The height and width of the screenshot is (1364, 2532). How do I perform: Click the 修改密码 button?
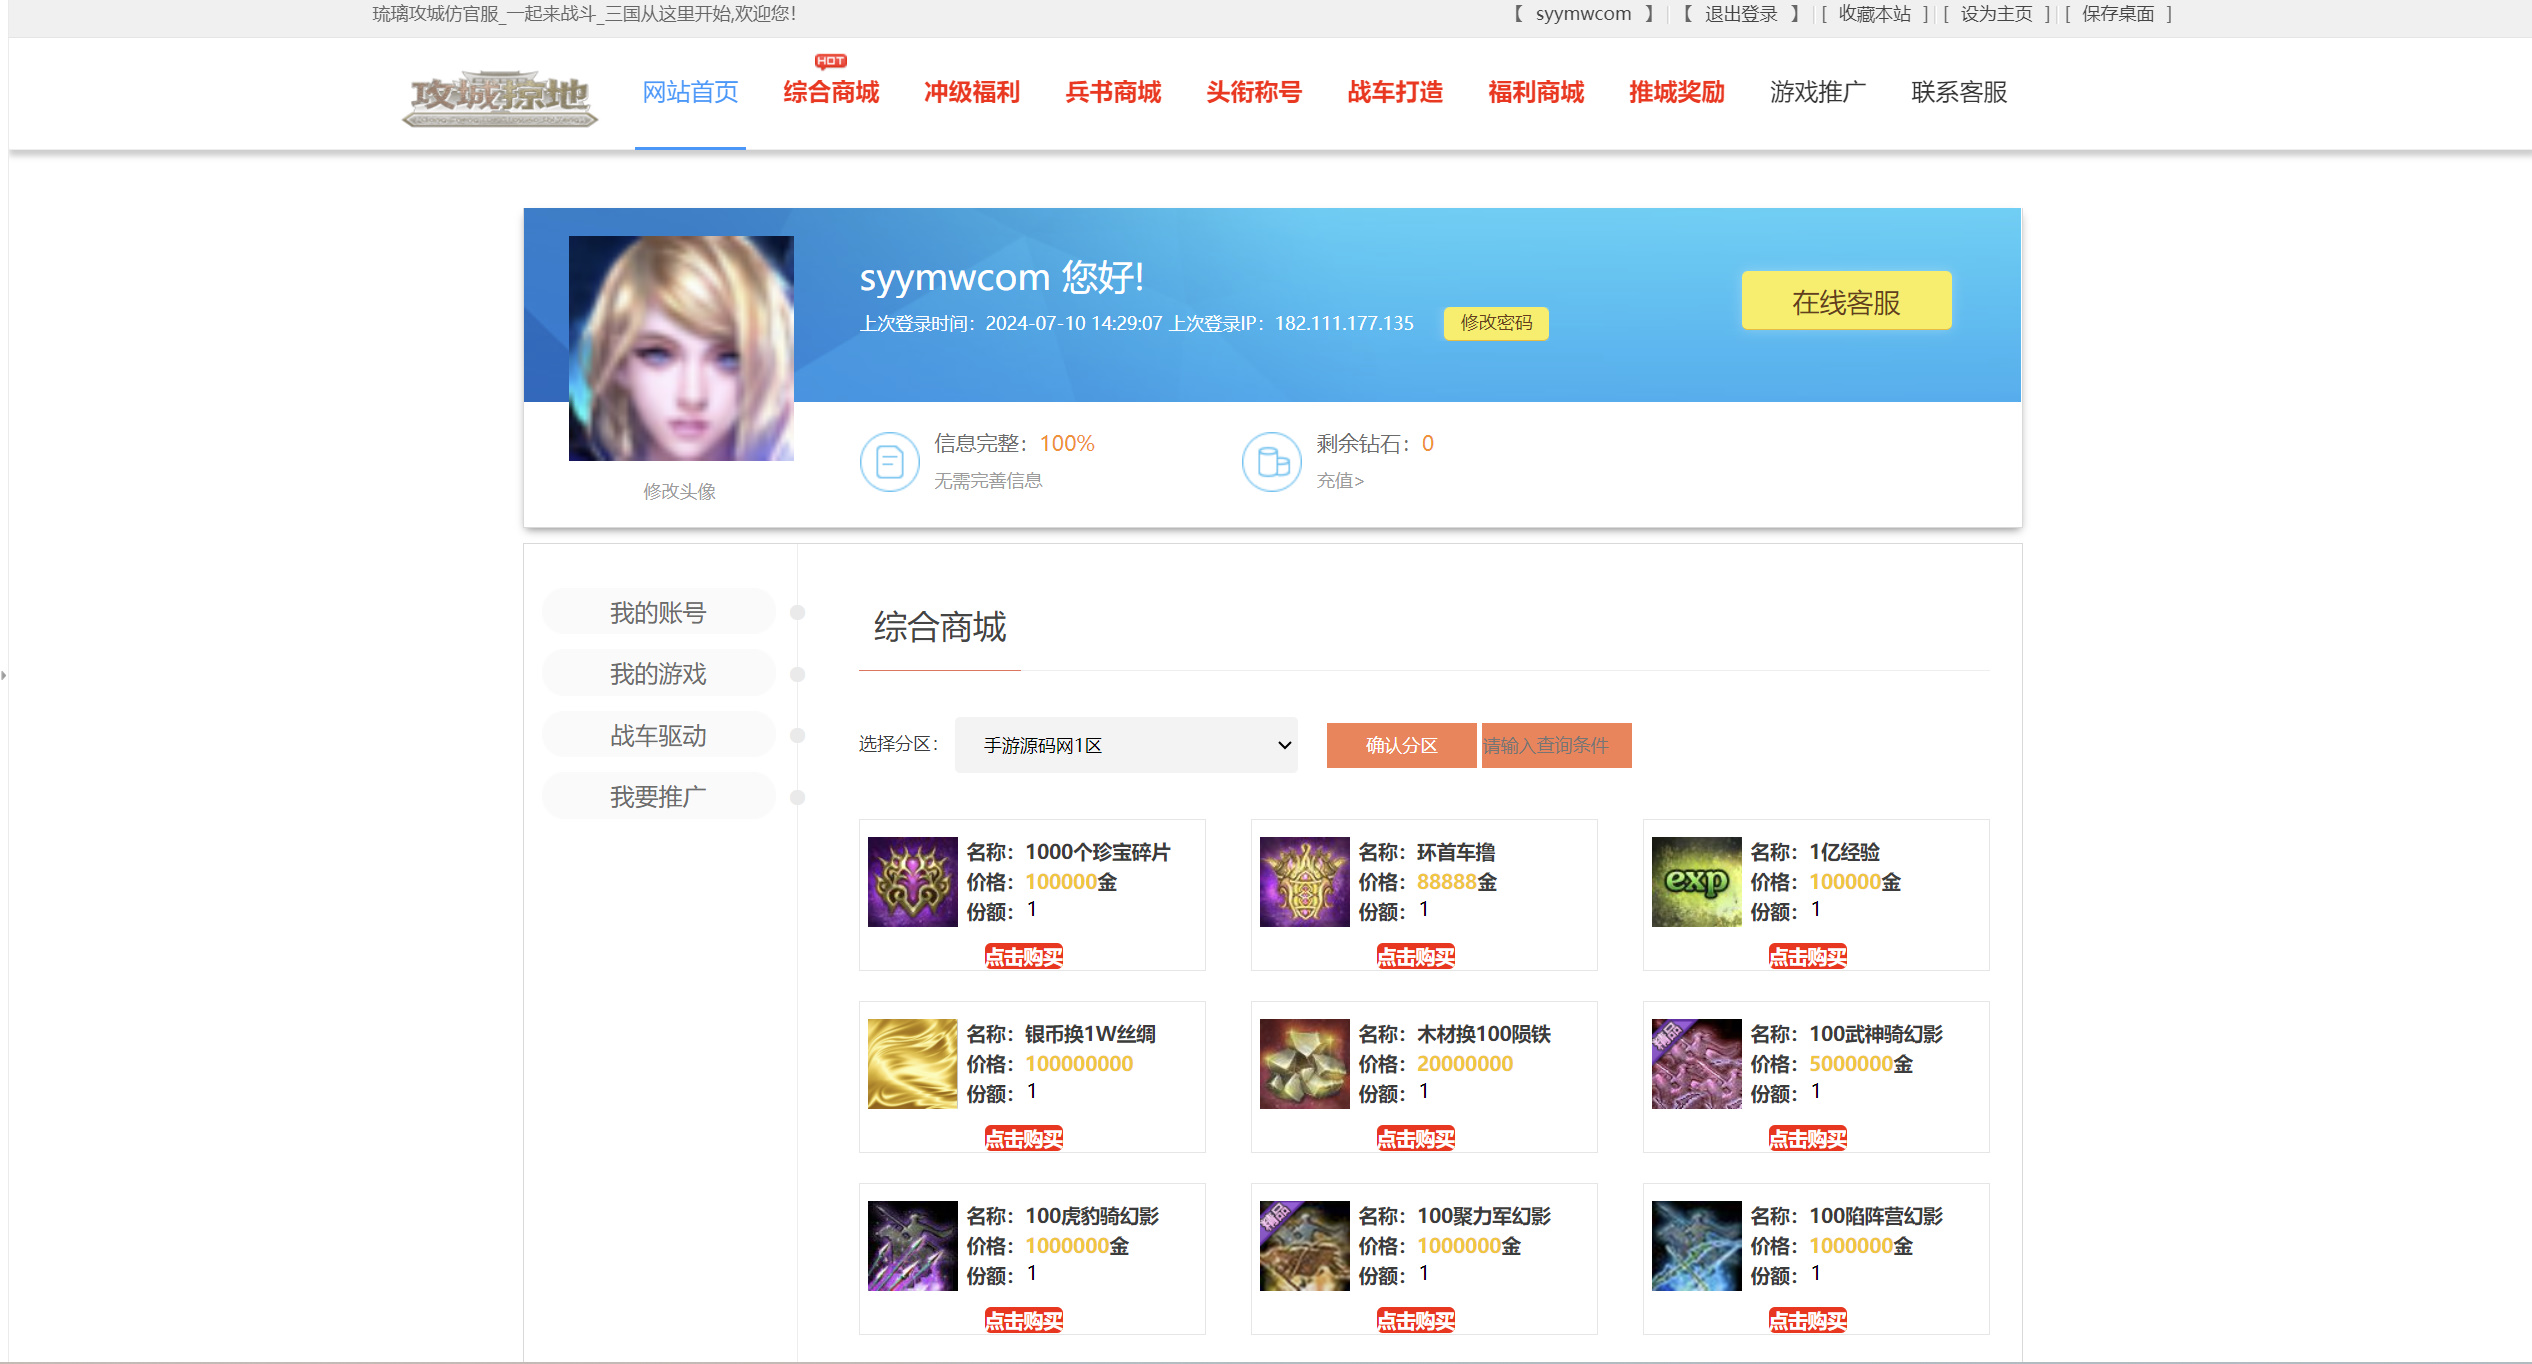1495,323
